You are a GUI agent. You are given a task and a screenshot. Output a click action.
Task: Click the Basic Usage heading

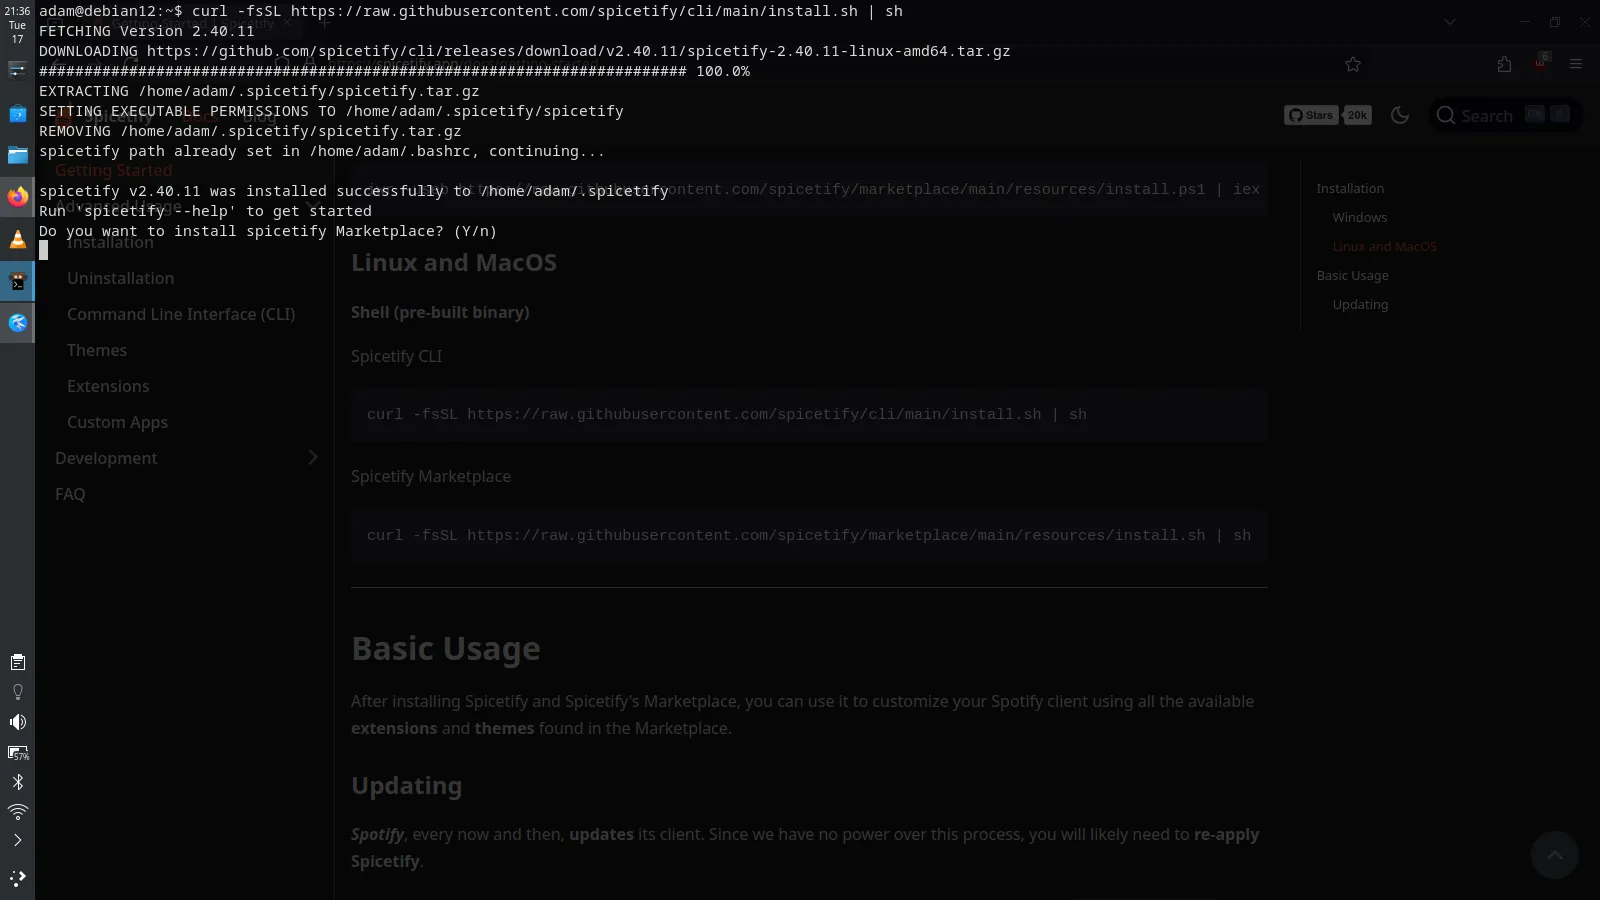click(446, 648)
